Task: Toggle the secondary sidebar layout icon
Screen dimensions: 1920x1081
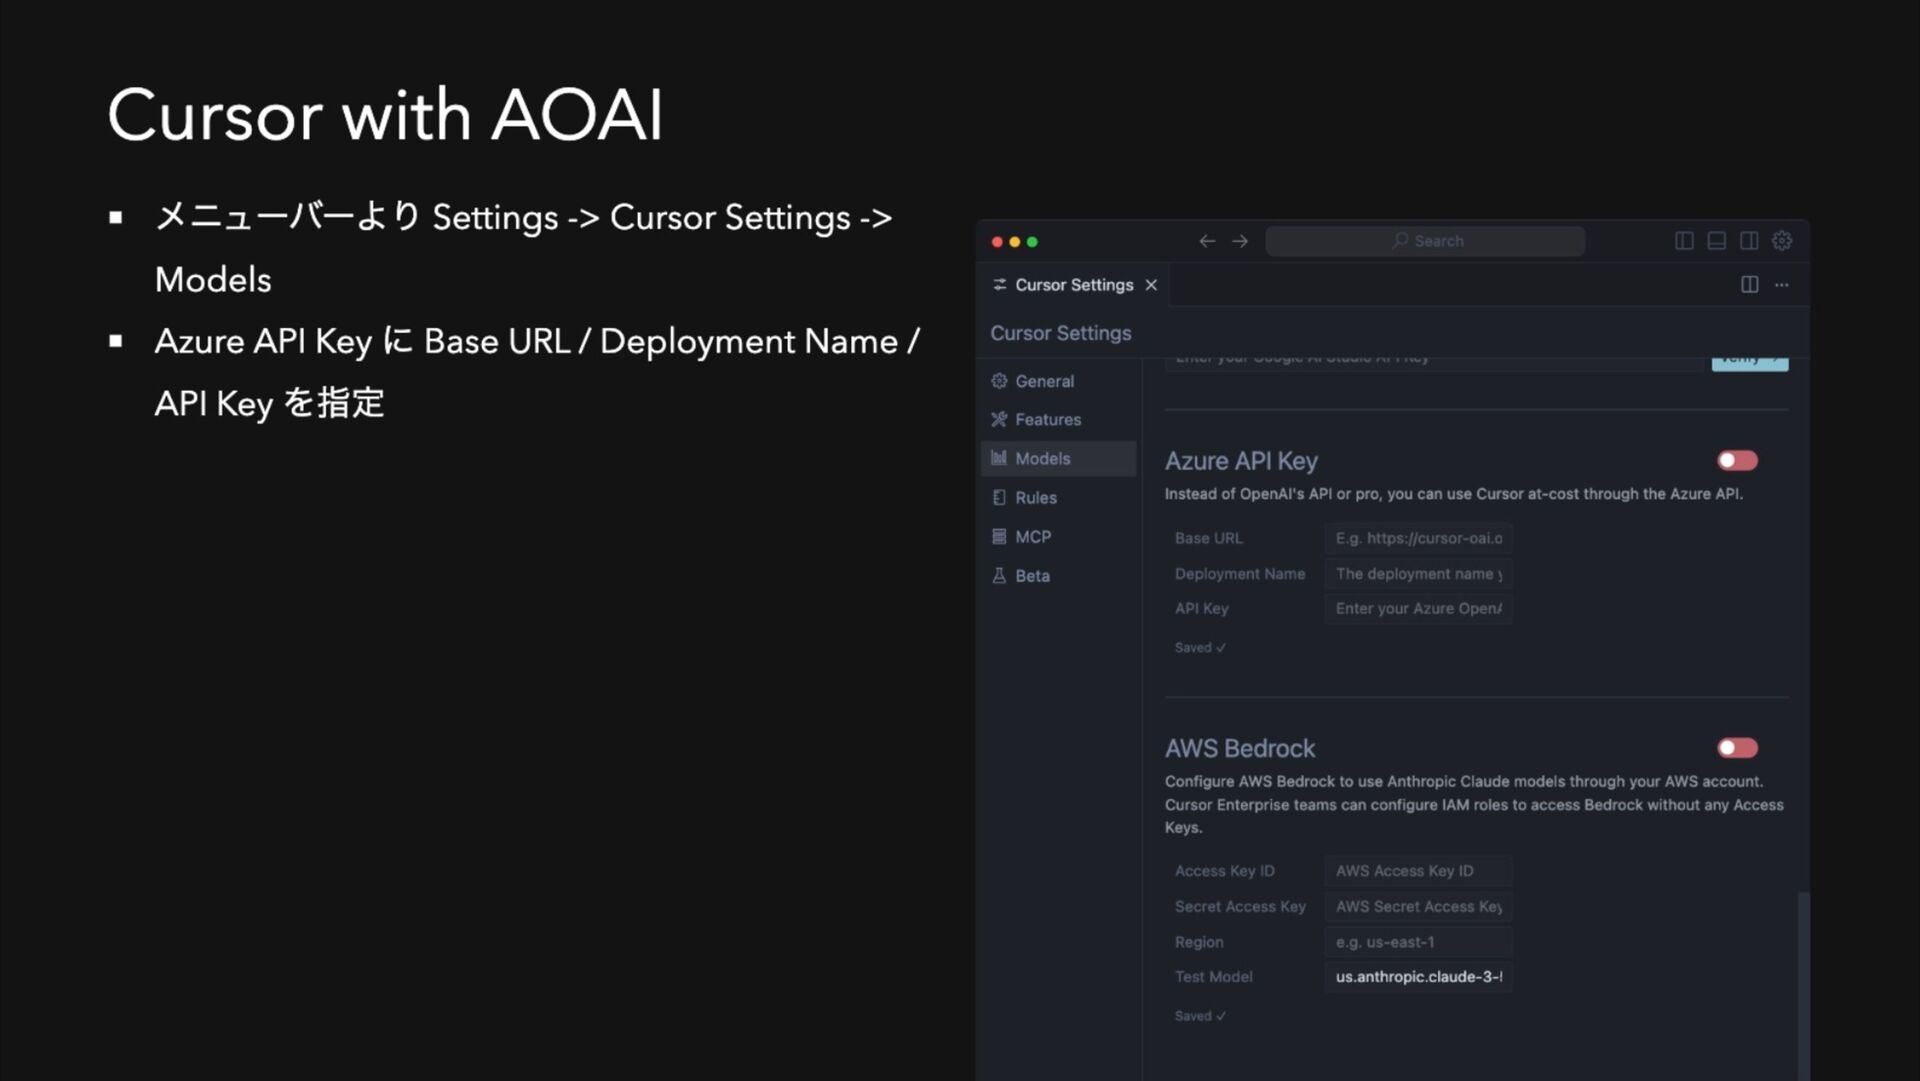Action: click(x=1749, y=241)
